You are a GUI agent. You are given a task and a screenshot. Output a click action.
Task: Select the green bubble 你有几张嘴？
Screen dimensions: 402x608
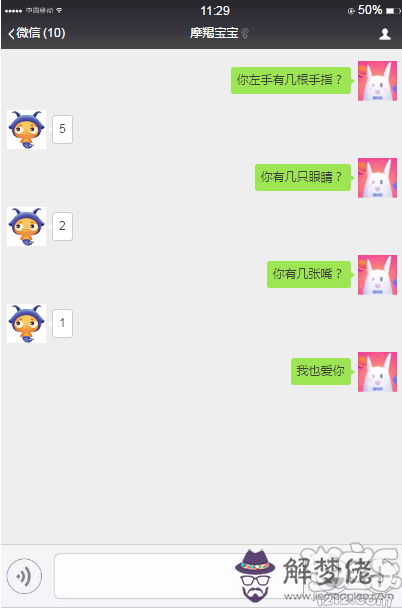tap(310, 274)
